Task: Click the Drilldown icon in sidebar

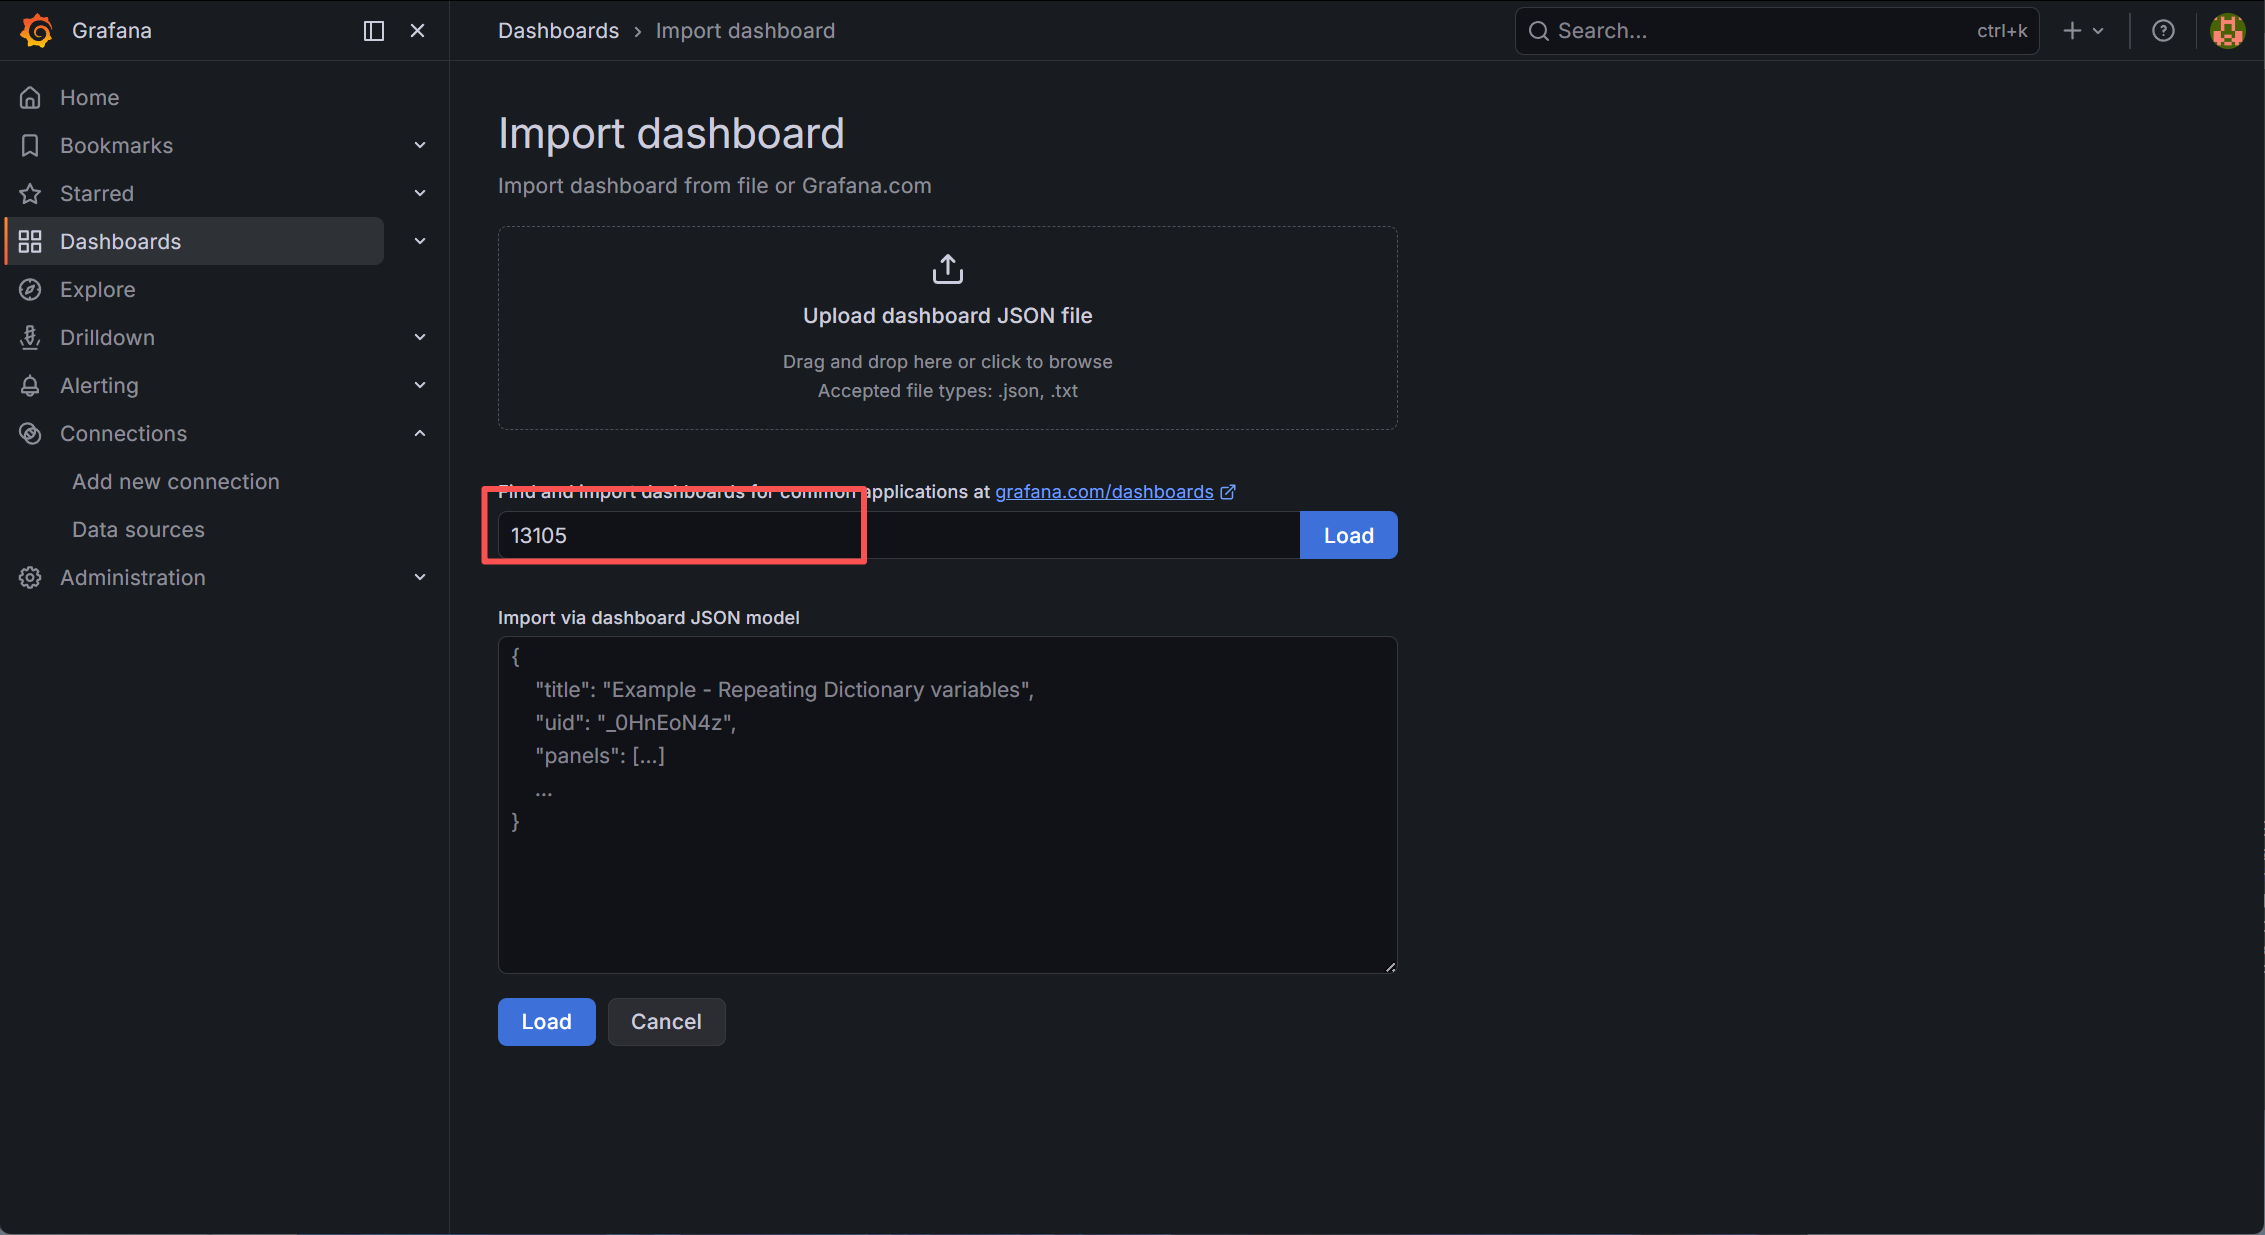Action: pyautogui.click(x=30, y=338)
